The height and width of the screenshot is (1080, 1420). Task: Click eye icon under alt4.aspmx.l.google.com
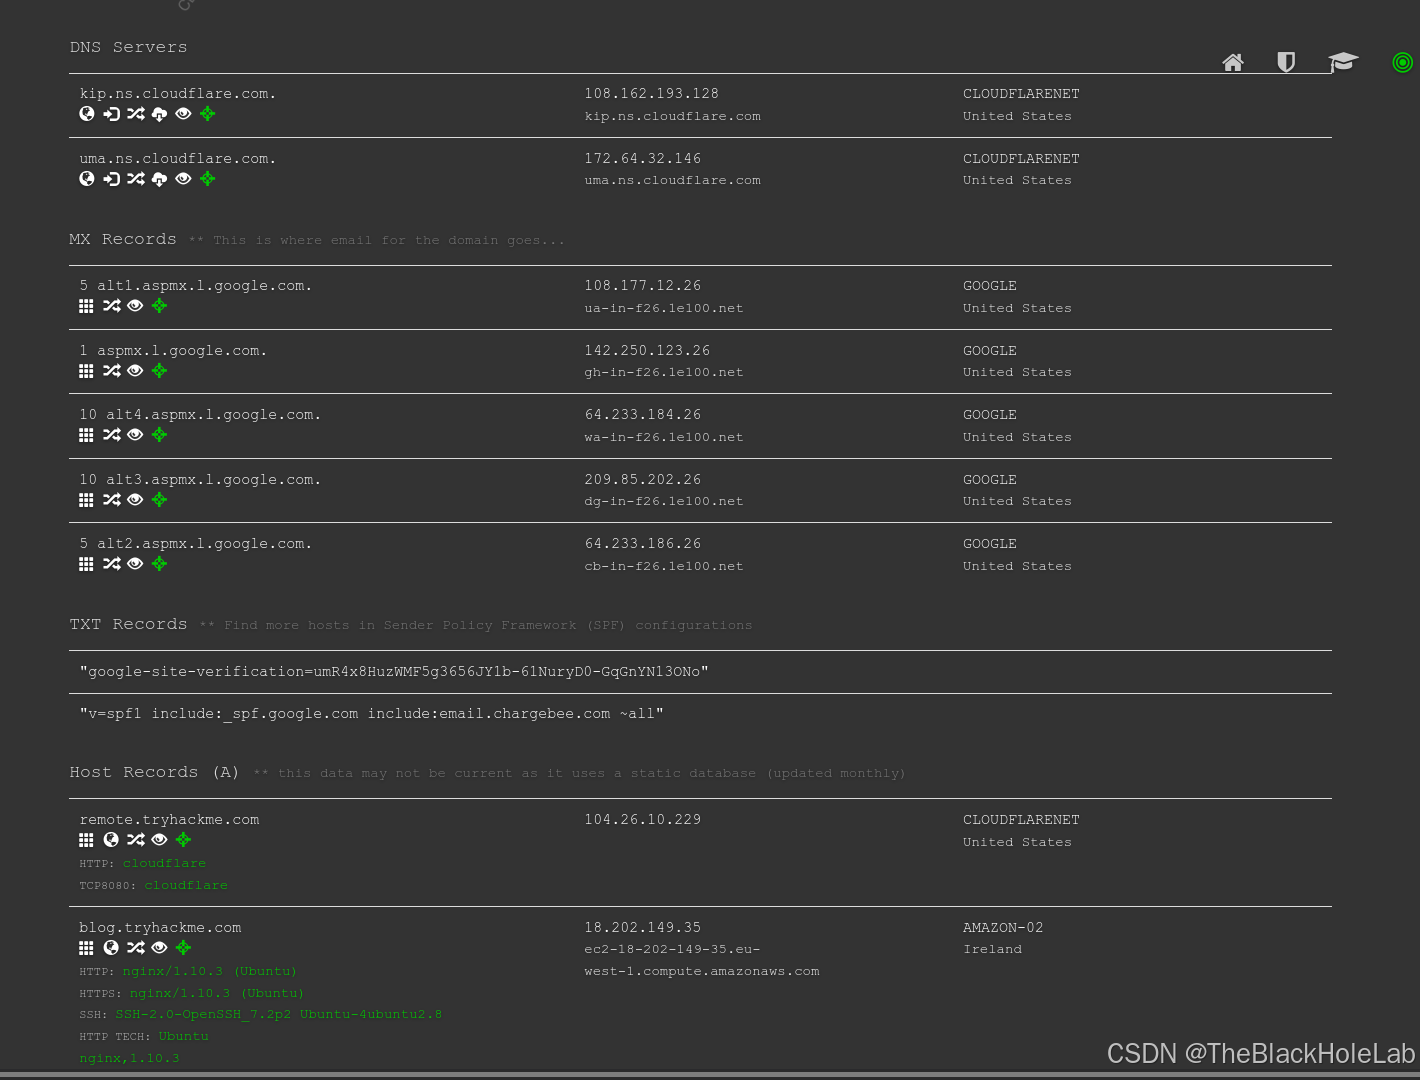135,435
